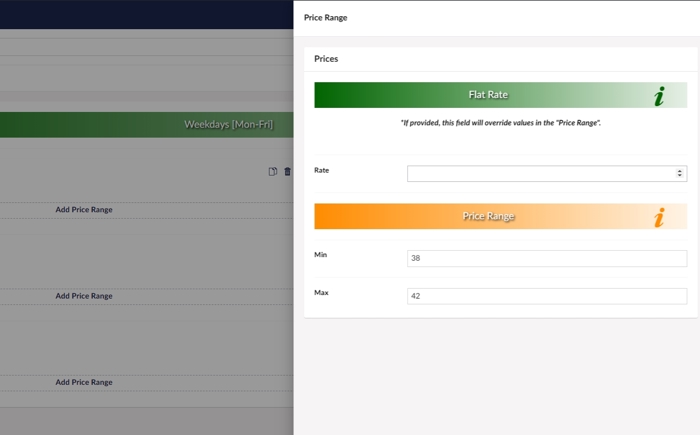Viewport: 700px width, 435px height.
Task: Click the orange Price Range info icon
Action: point(659,217)
